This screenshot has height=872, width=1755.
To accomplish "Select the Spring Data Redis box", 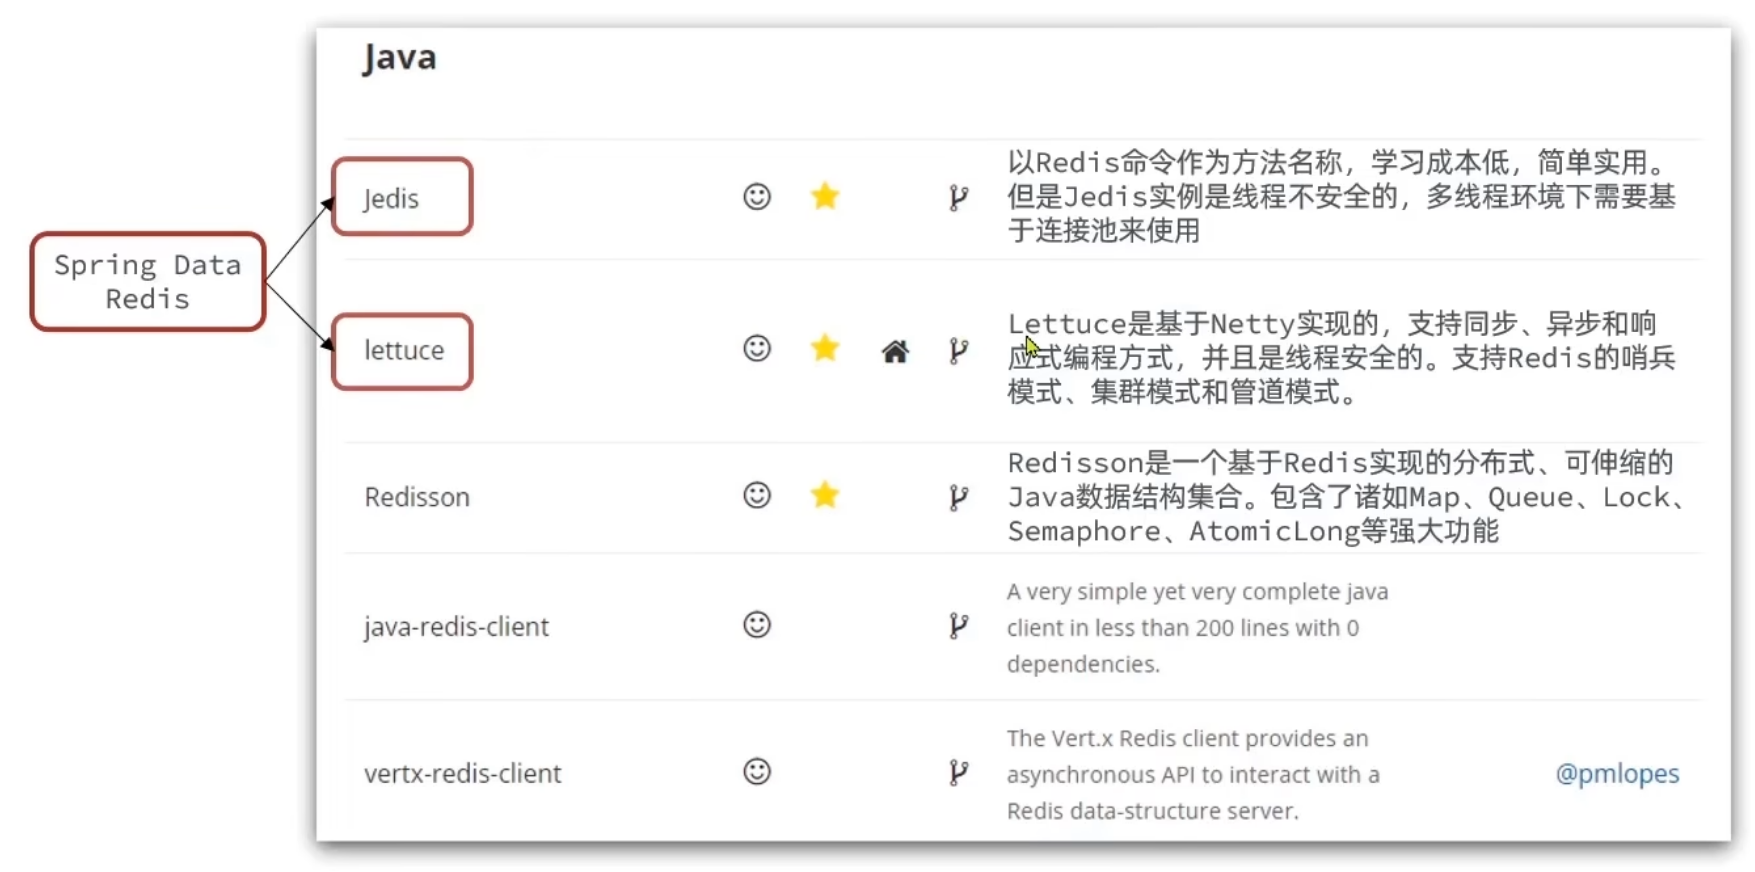I will (x=148, y=282).
